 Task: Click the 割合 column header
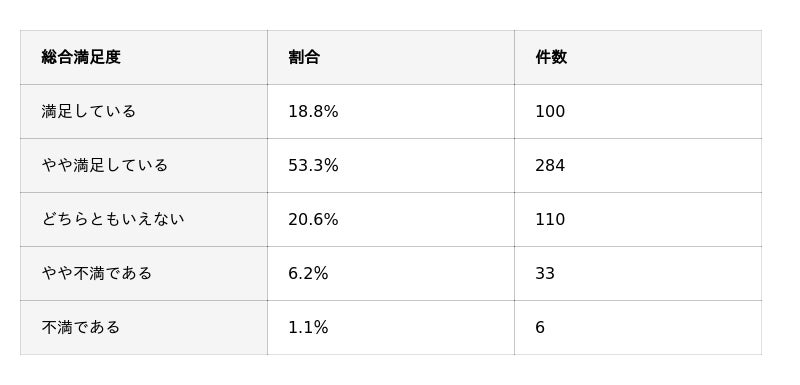pos(391,57)
